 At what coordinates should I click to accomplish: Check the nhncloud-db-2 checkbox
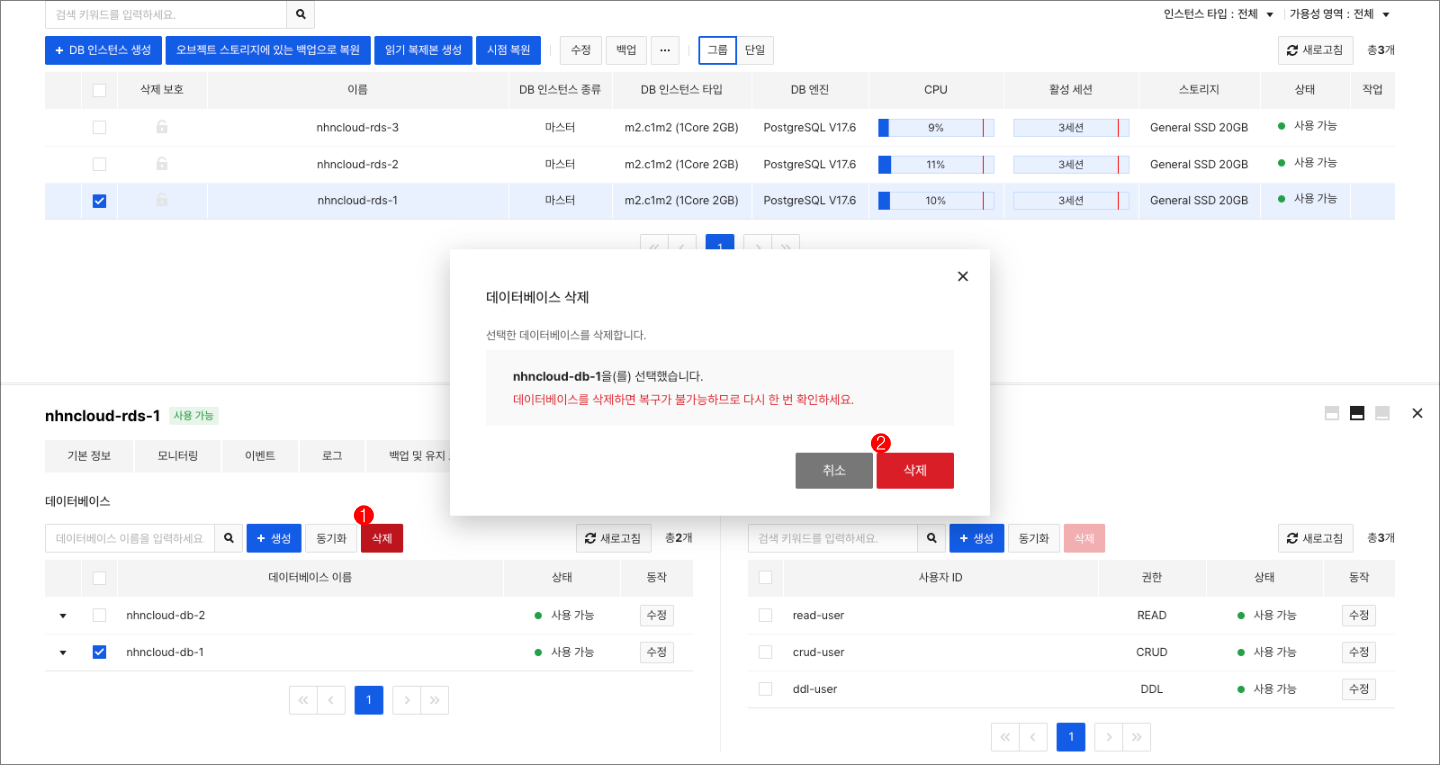98,615
